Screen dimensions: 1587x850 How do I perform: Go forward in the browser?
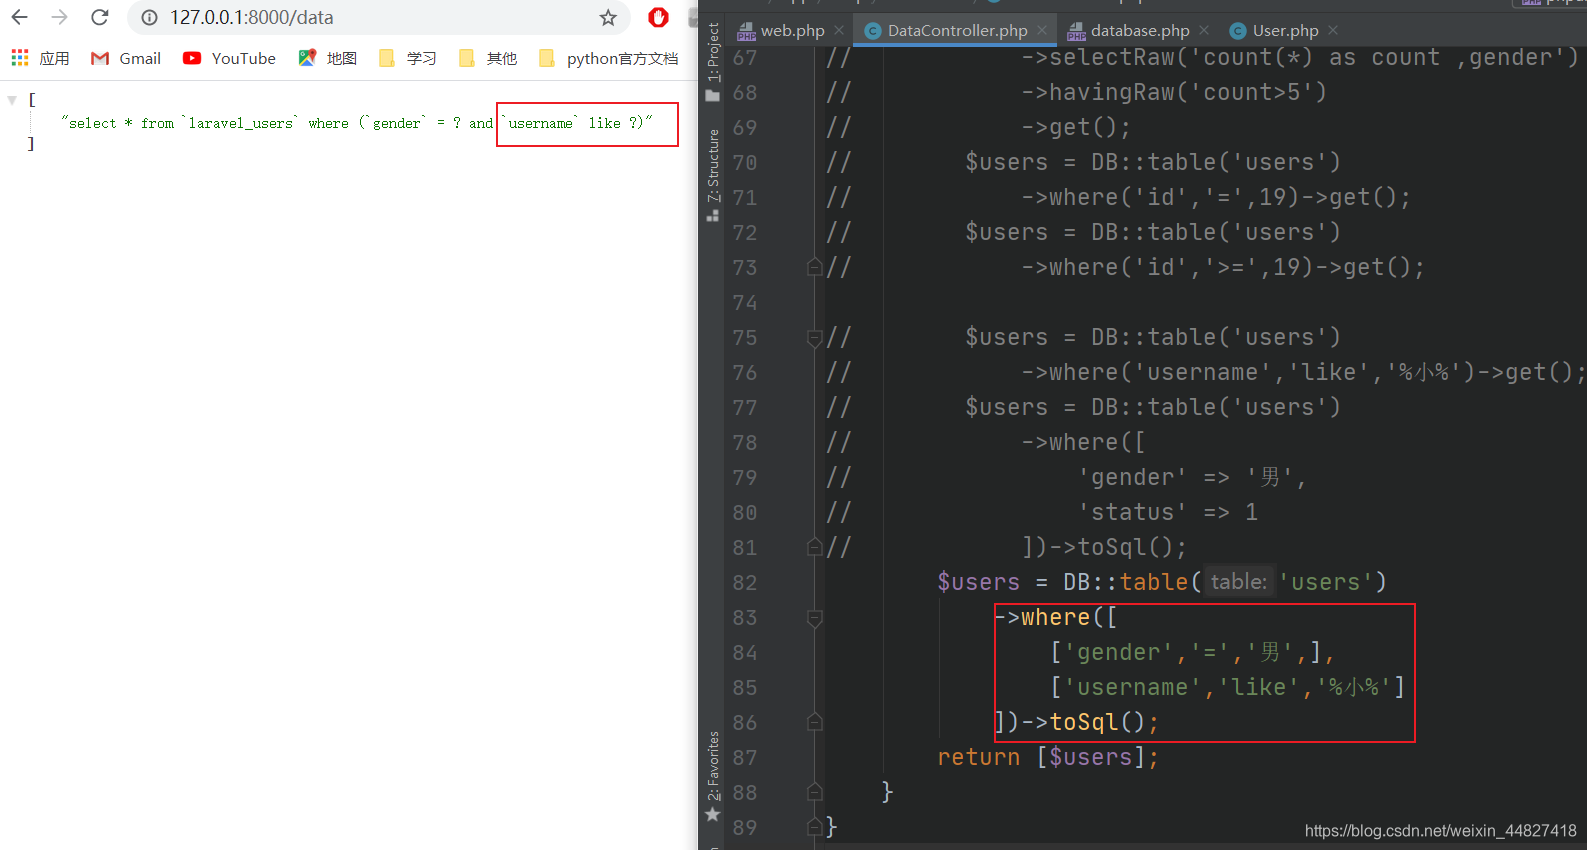[59, 17]
